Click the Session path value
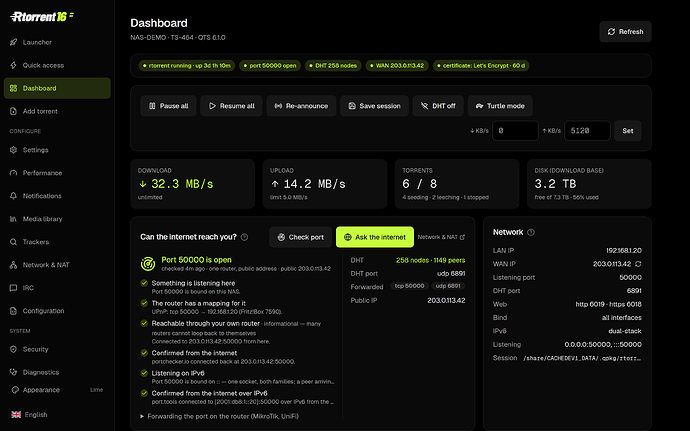This screenshot has height=431, width=690. [x=582, y=358]
